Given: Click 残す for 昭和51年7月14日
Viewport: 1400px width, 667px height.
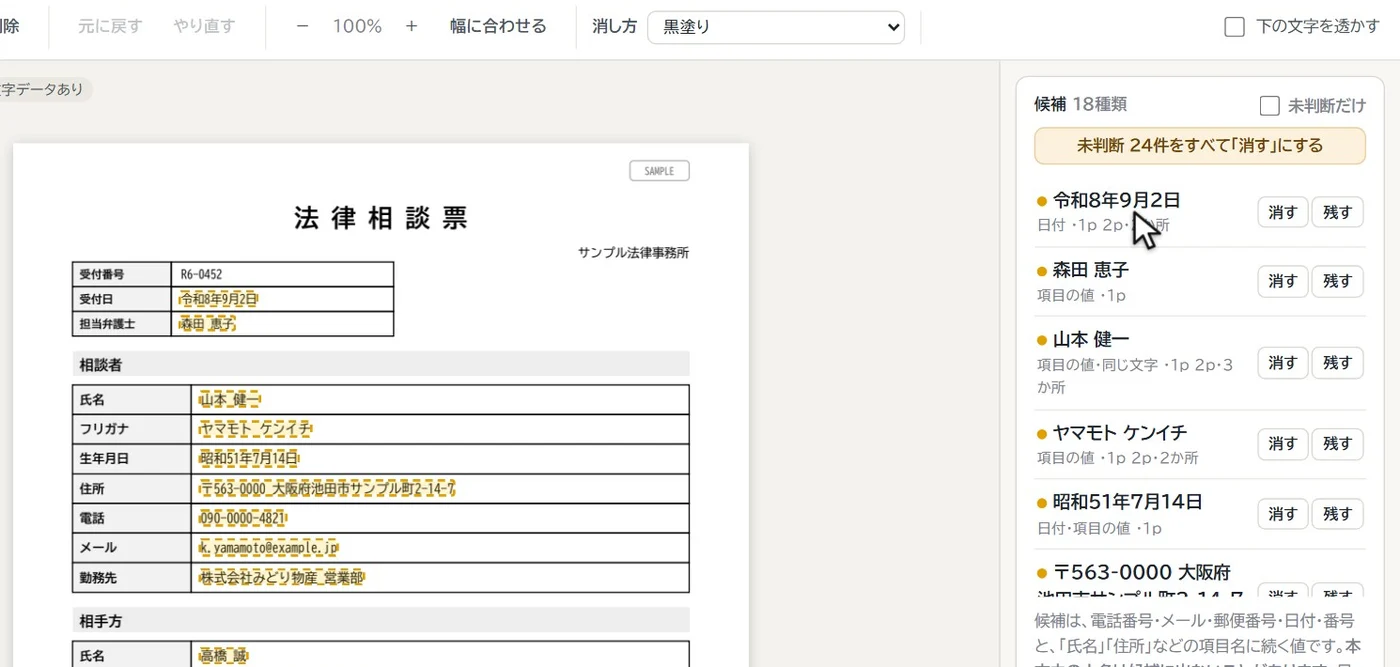Looking at the screenshot, I should [x=1337, y=514].
